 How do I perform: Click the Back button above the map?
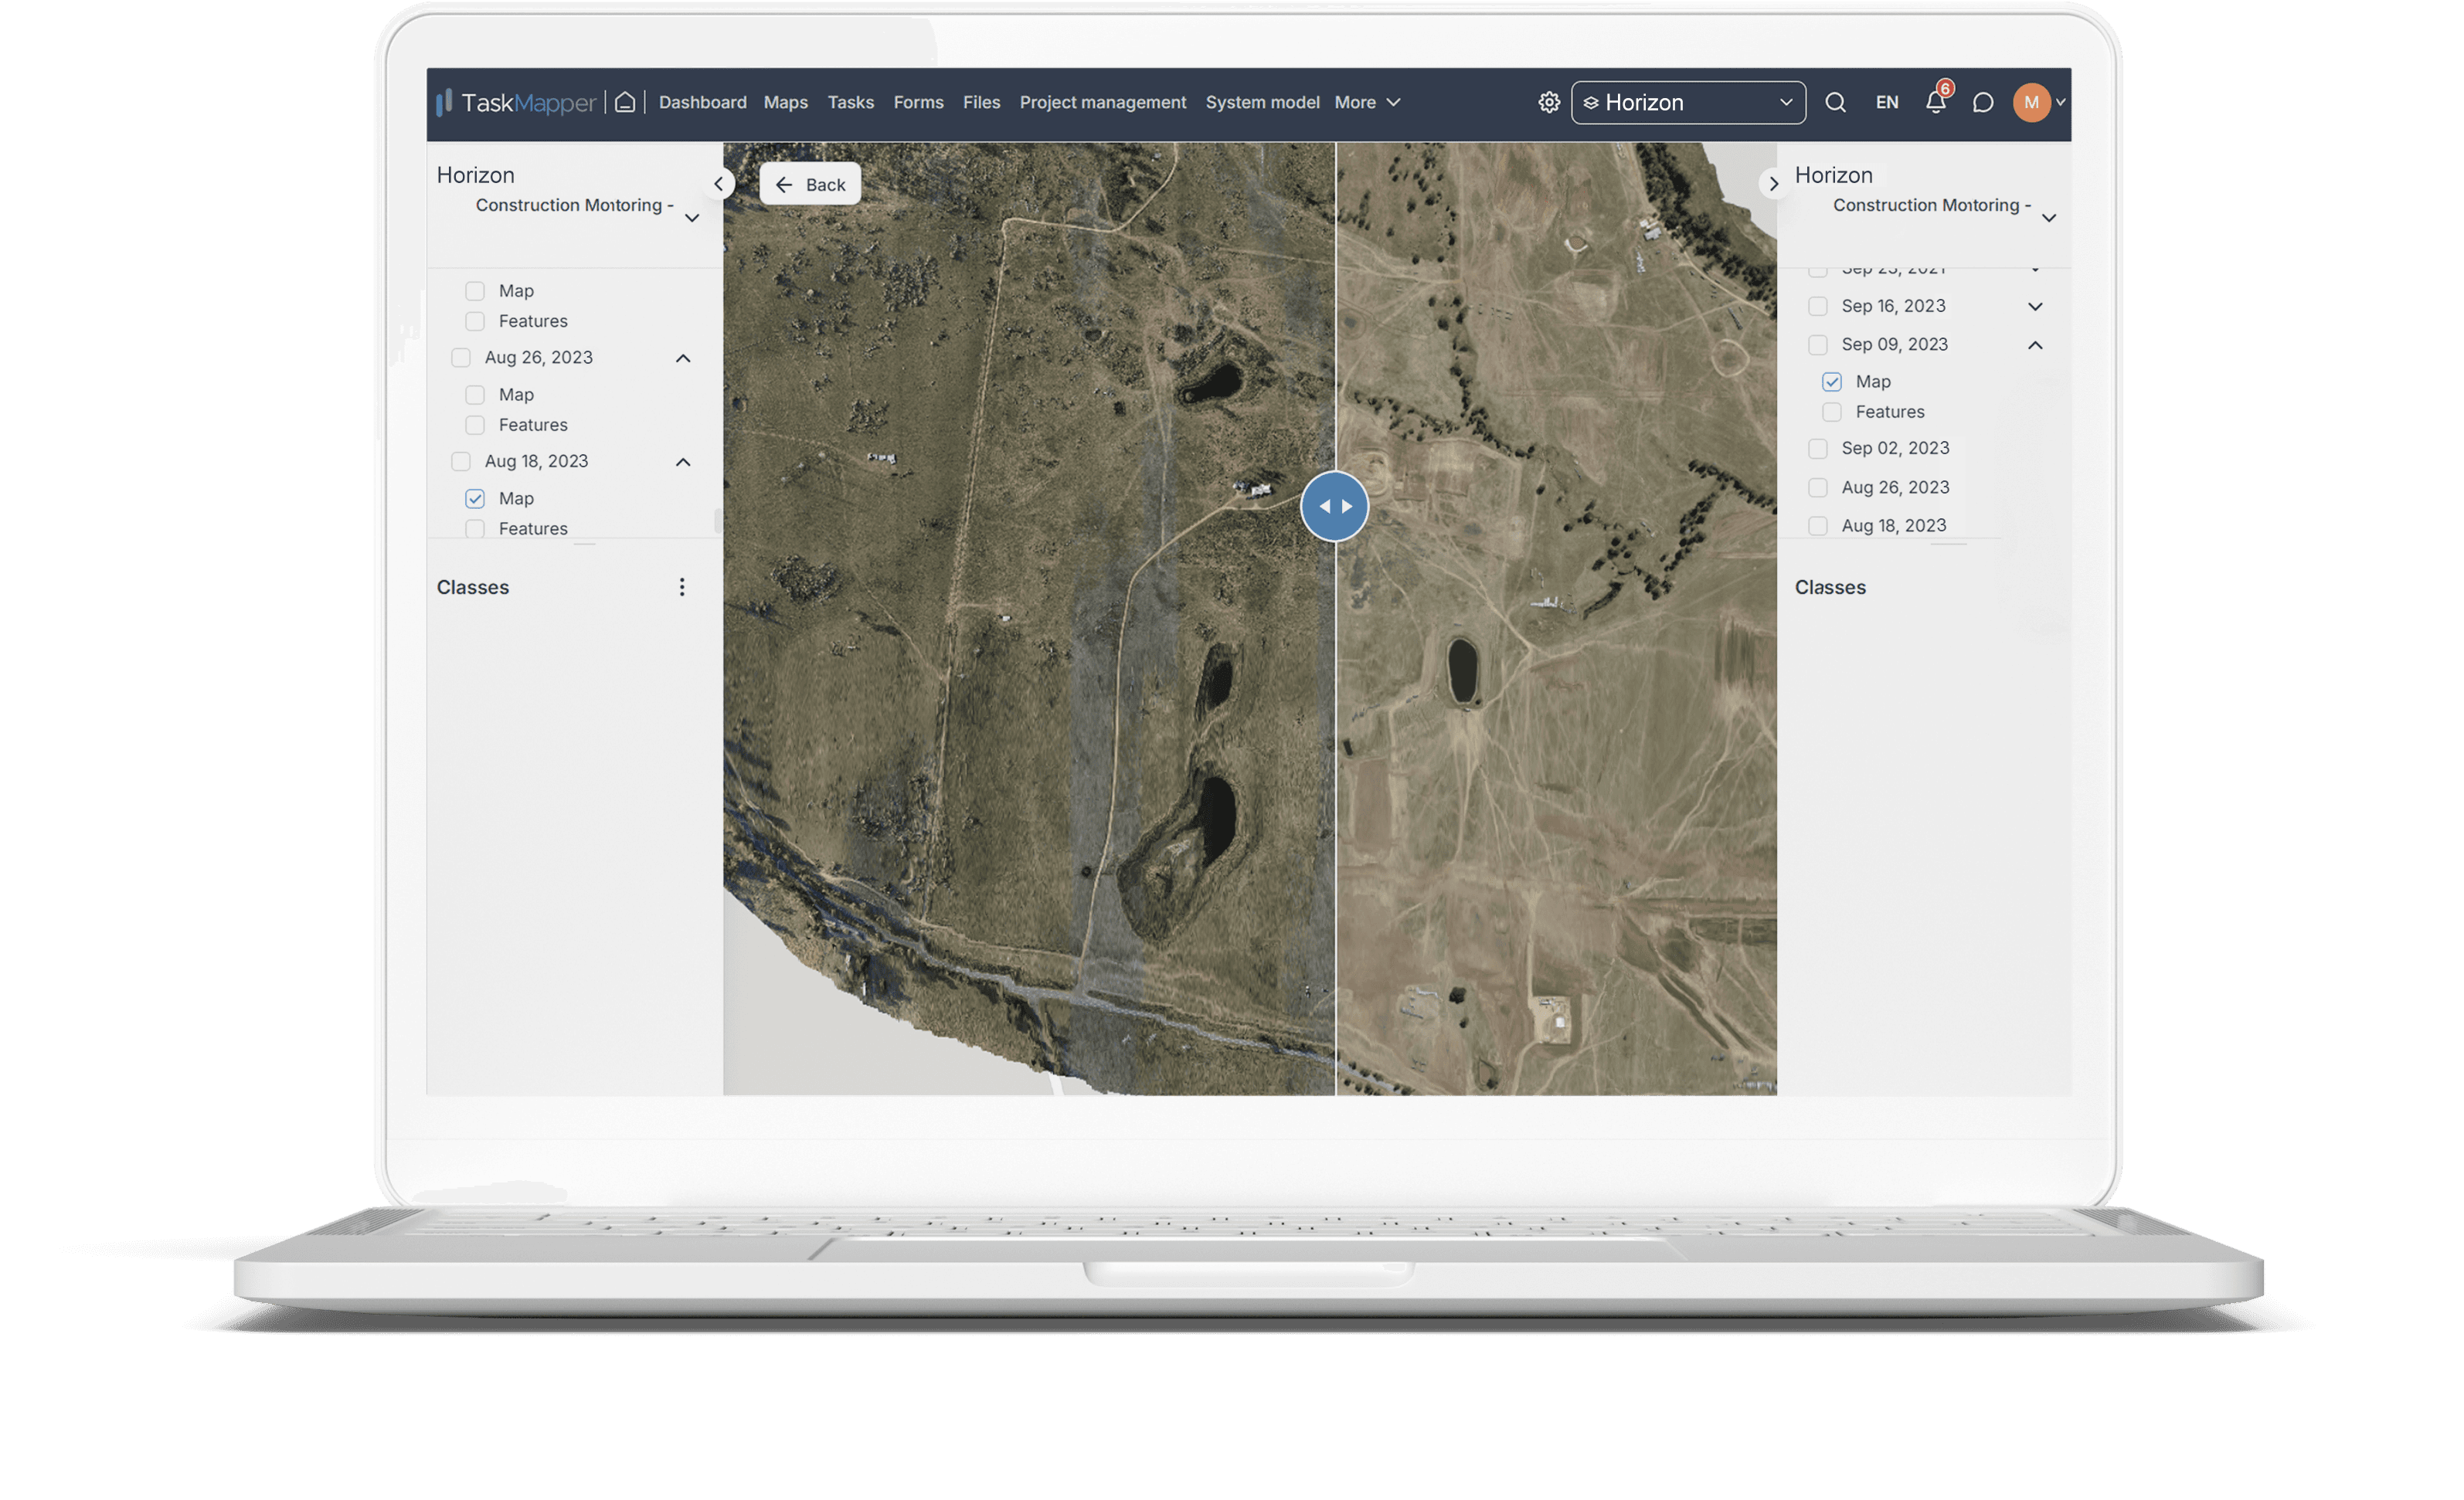click(810, 183)
